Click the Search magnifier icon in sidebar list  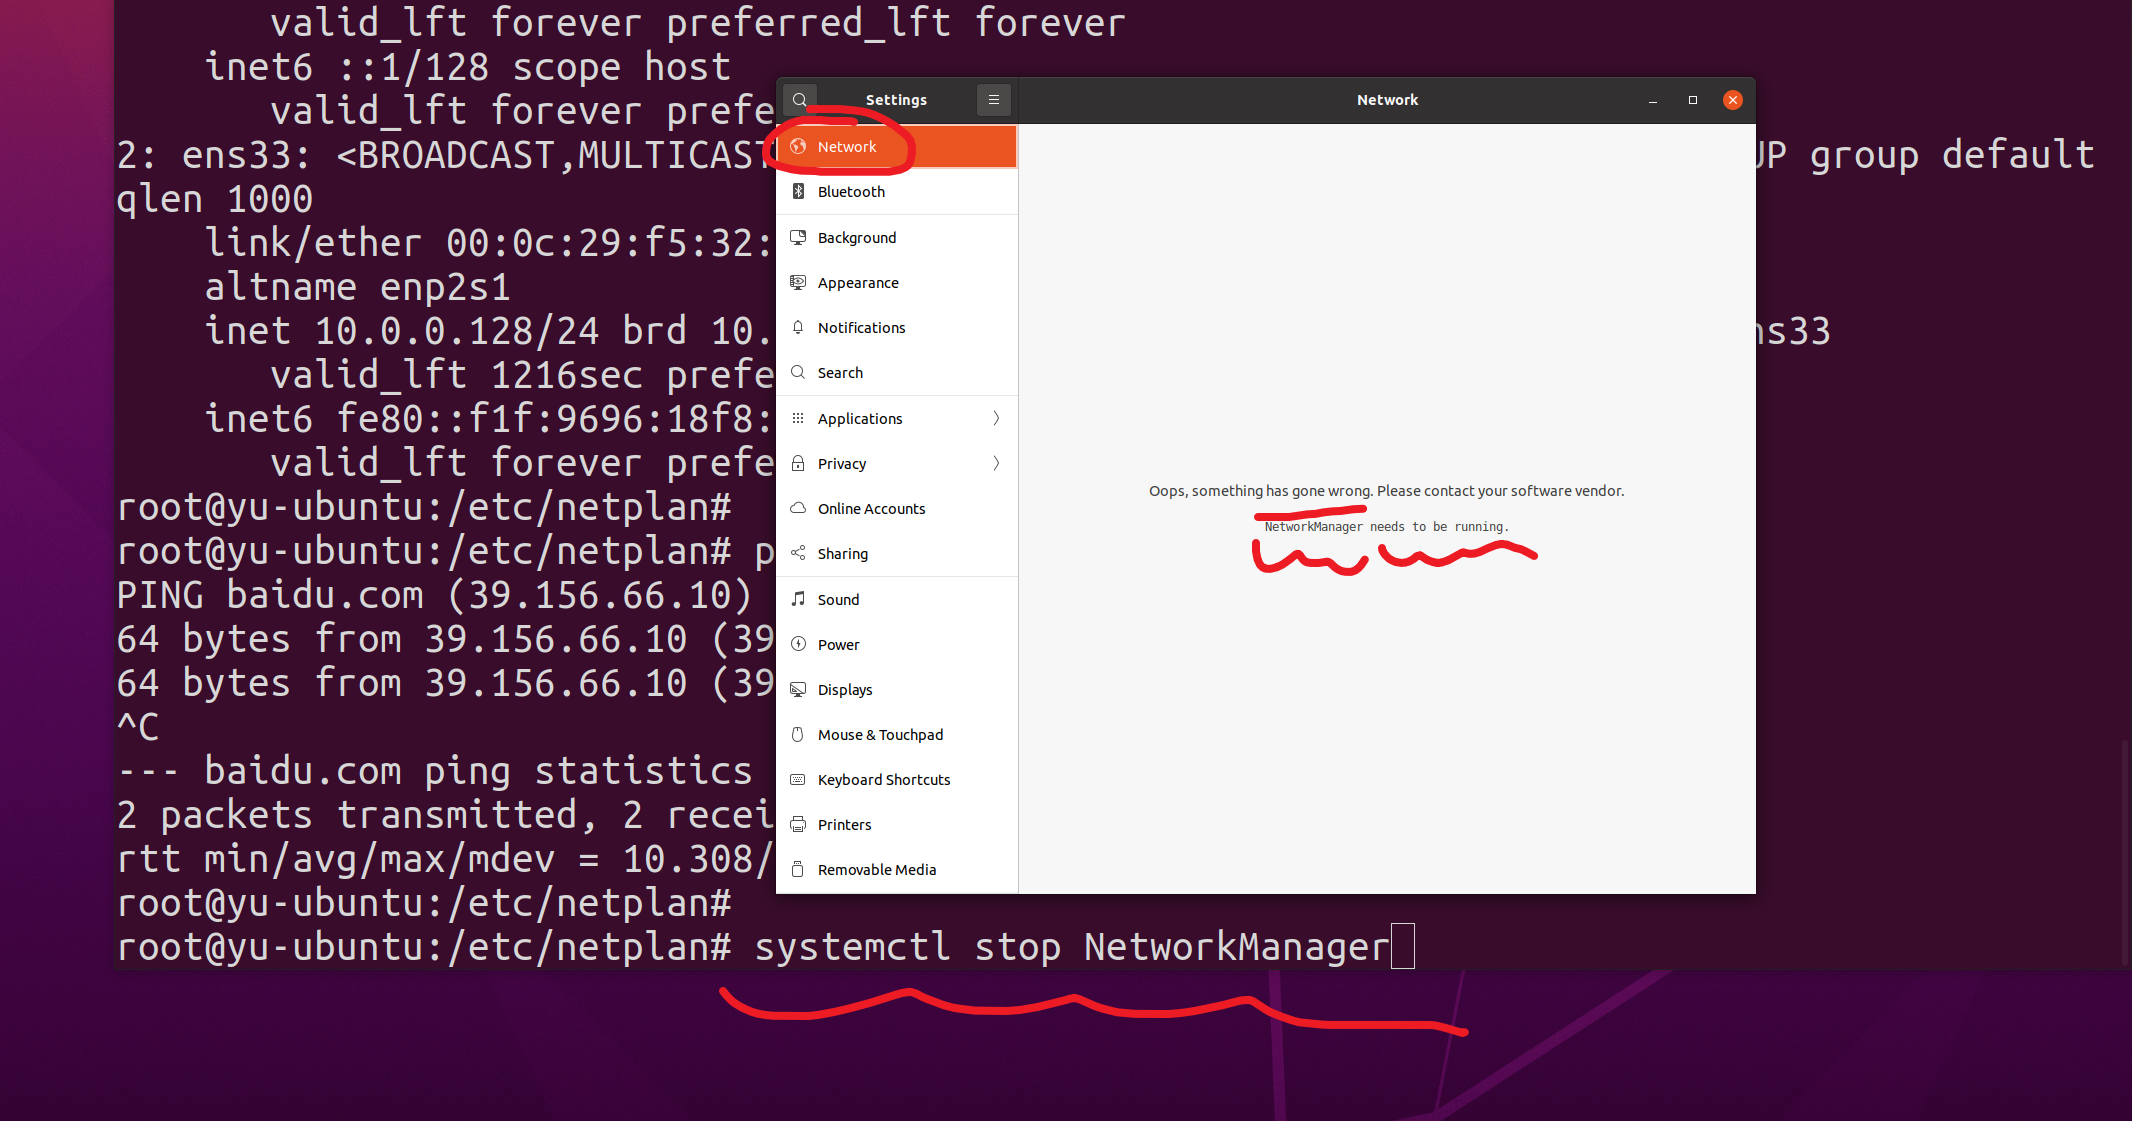point(798,373)
